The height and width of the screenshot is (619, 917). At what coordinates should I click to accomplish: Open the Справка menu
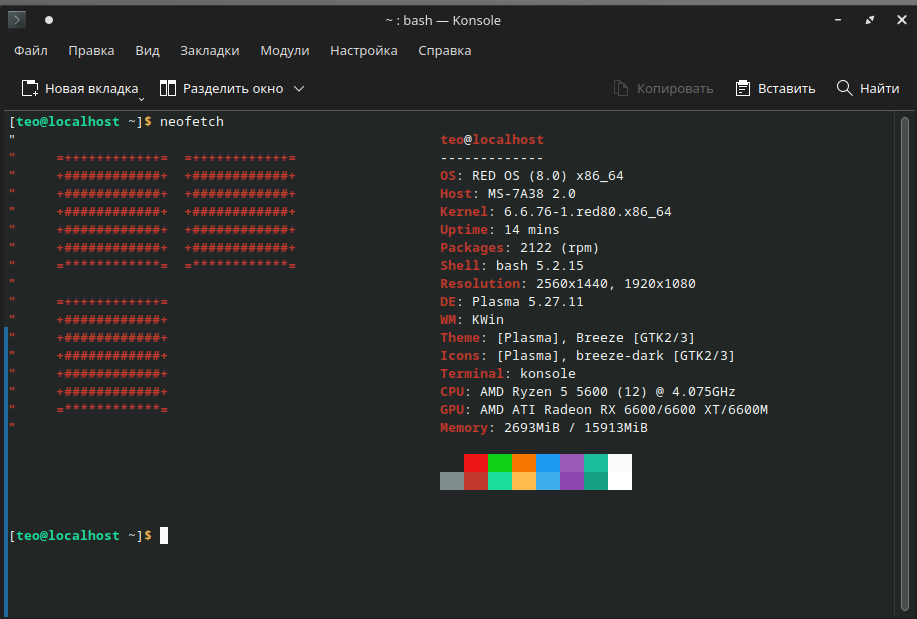(444, 51)
